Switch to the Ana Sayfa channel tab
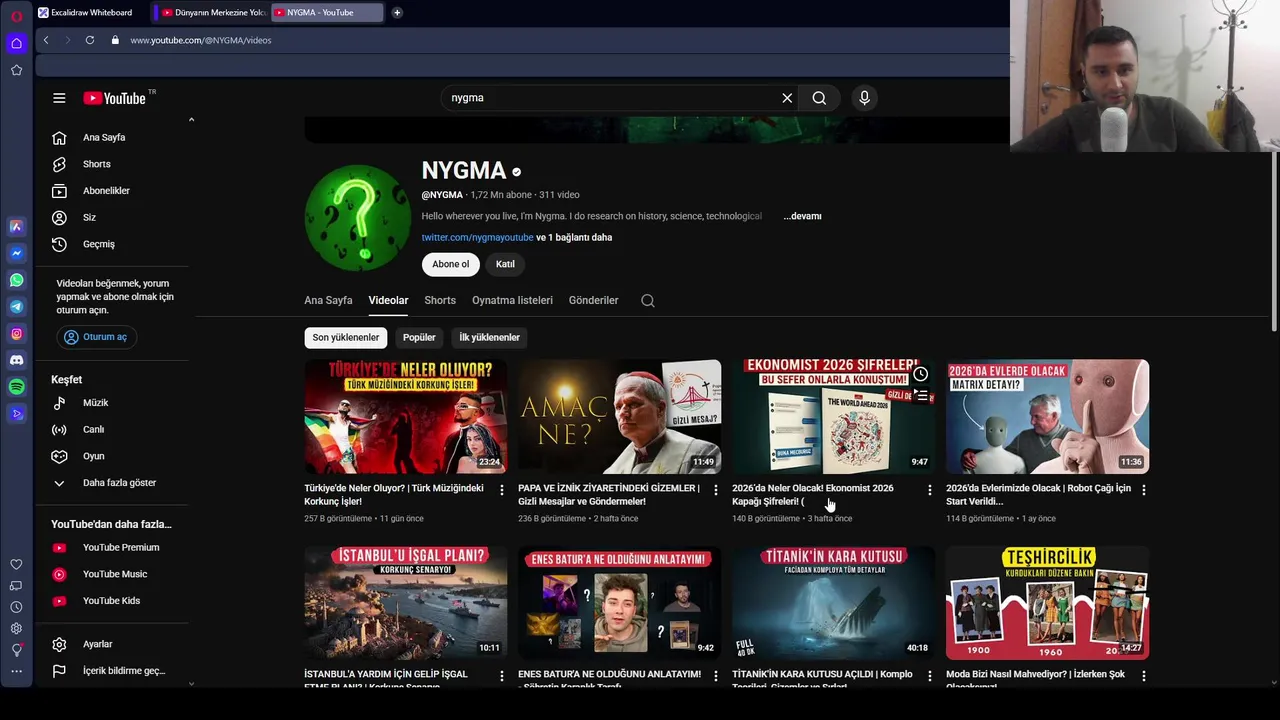1280x720 pixels. click(x=328, y=301)
